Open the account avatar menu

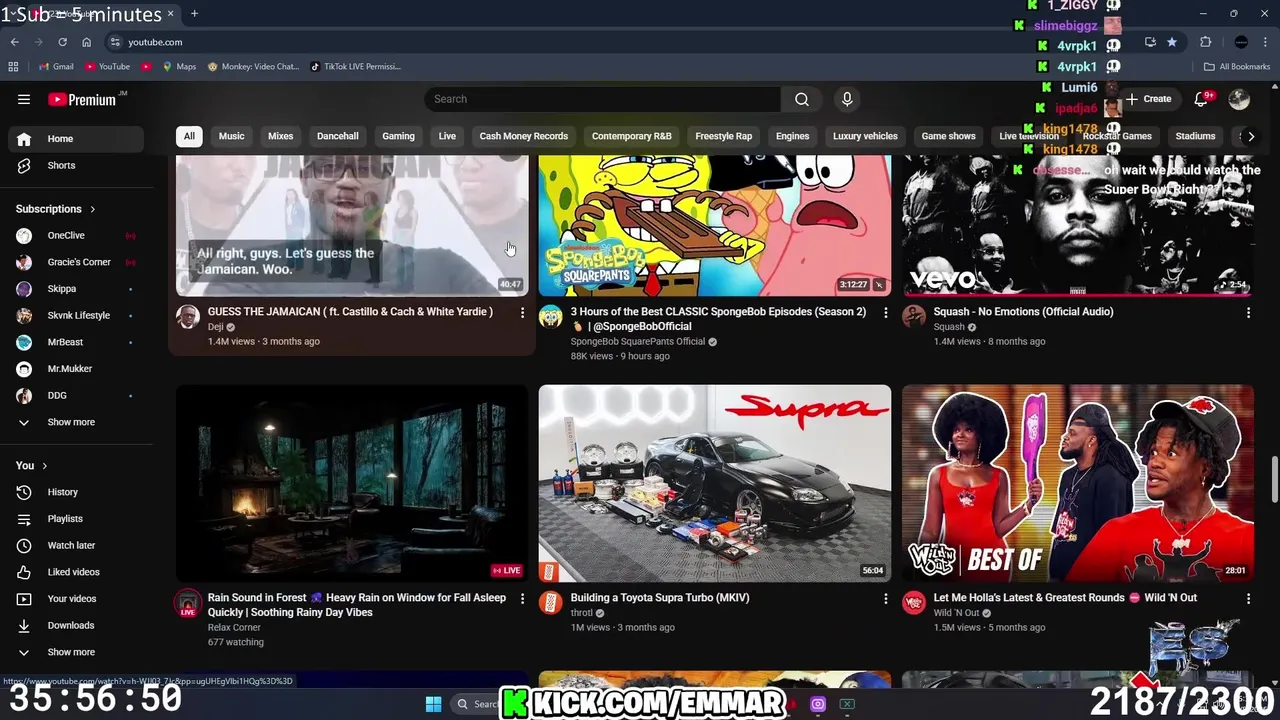click(x=1239, y=99)
